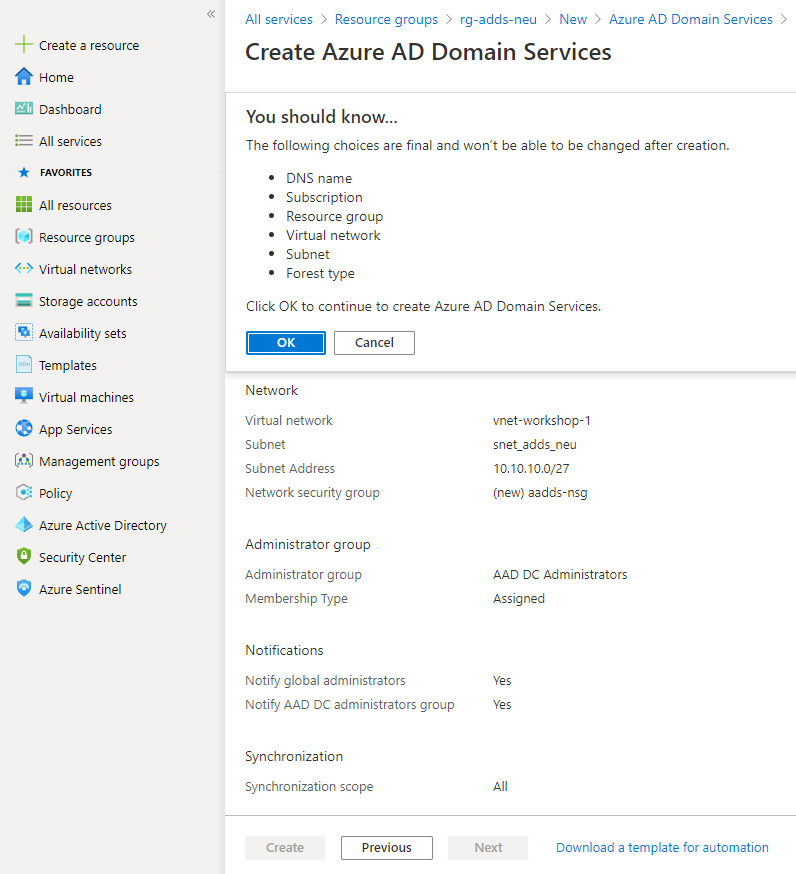Select the Virtual machines icon in the sidebar
Viewport: 796px width, 874px height.
(22, 397)
